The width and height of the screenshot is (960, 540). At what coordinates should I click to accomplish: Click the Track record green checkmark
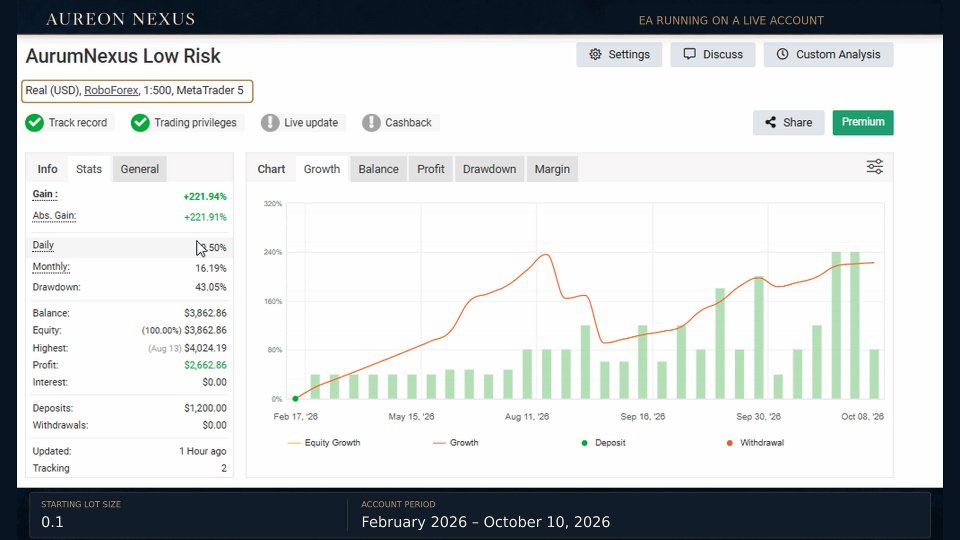(34, 122)
